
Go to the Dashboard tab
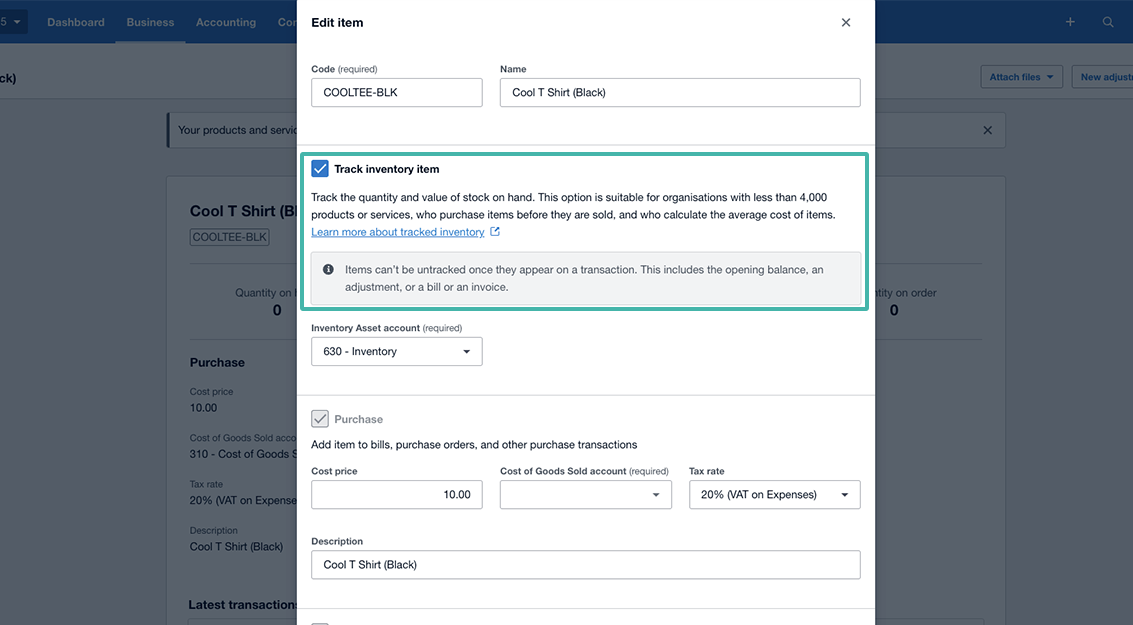point(76,22)
